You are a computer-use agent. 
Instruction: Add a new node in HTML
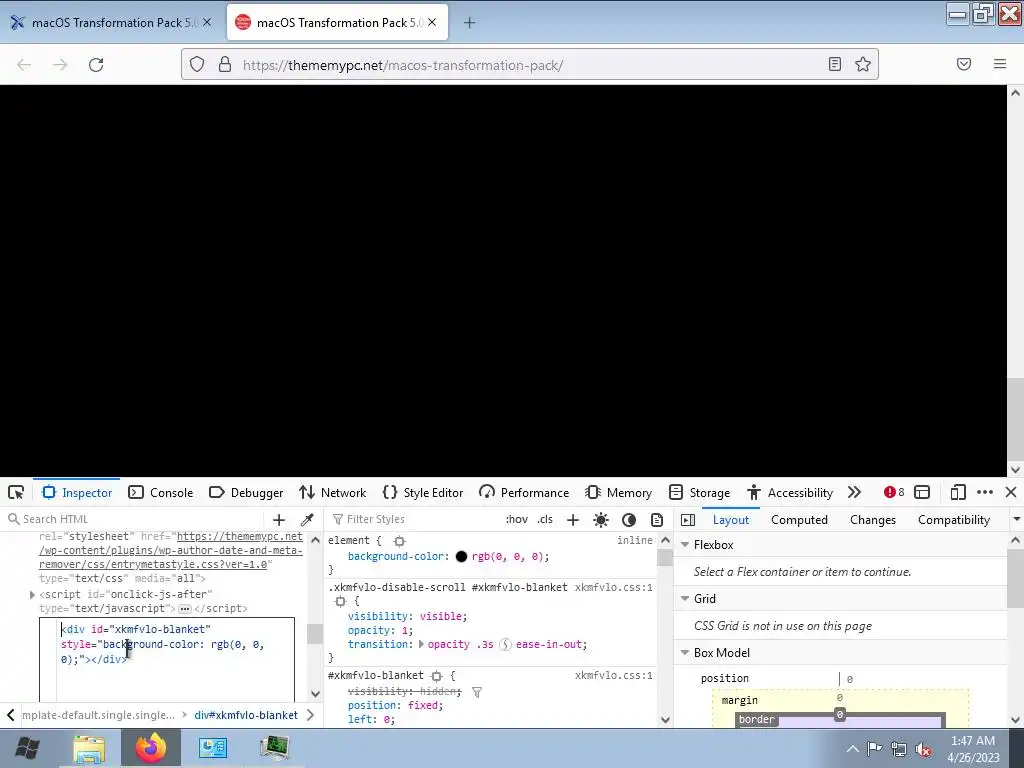point(279,520)
